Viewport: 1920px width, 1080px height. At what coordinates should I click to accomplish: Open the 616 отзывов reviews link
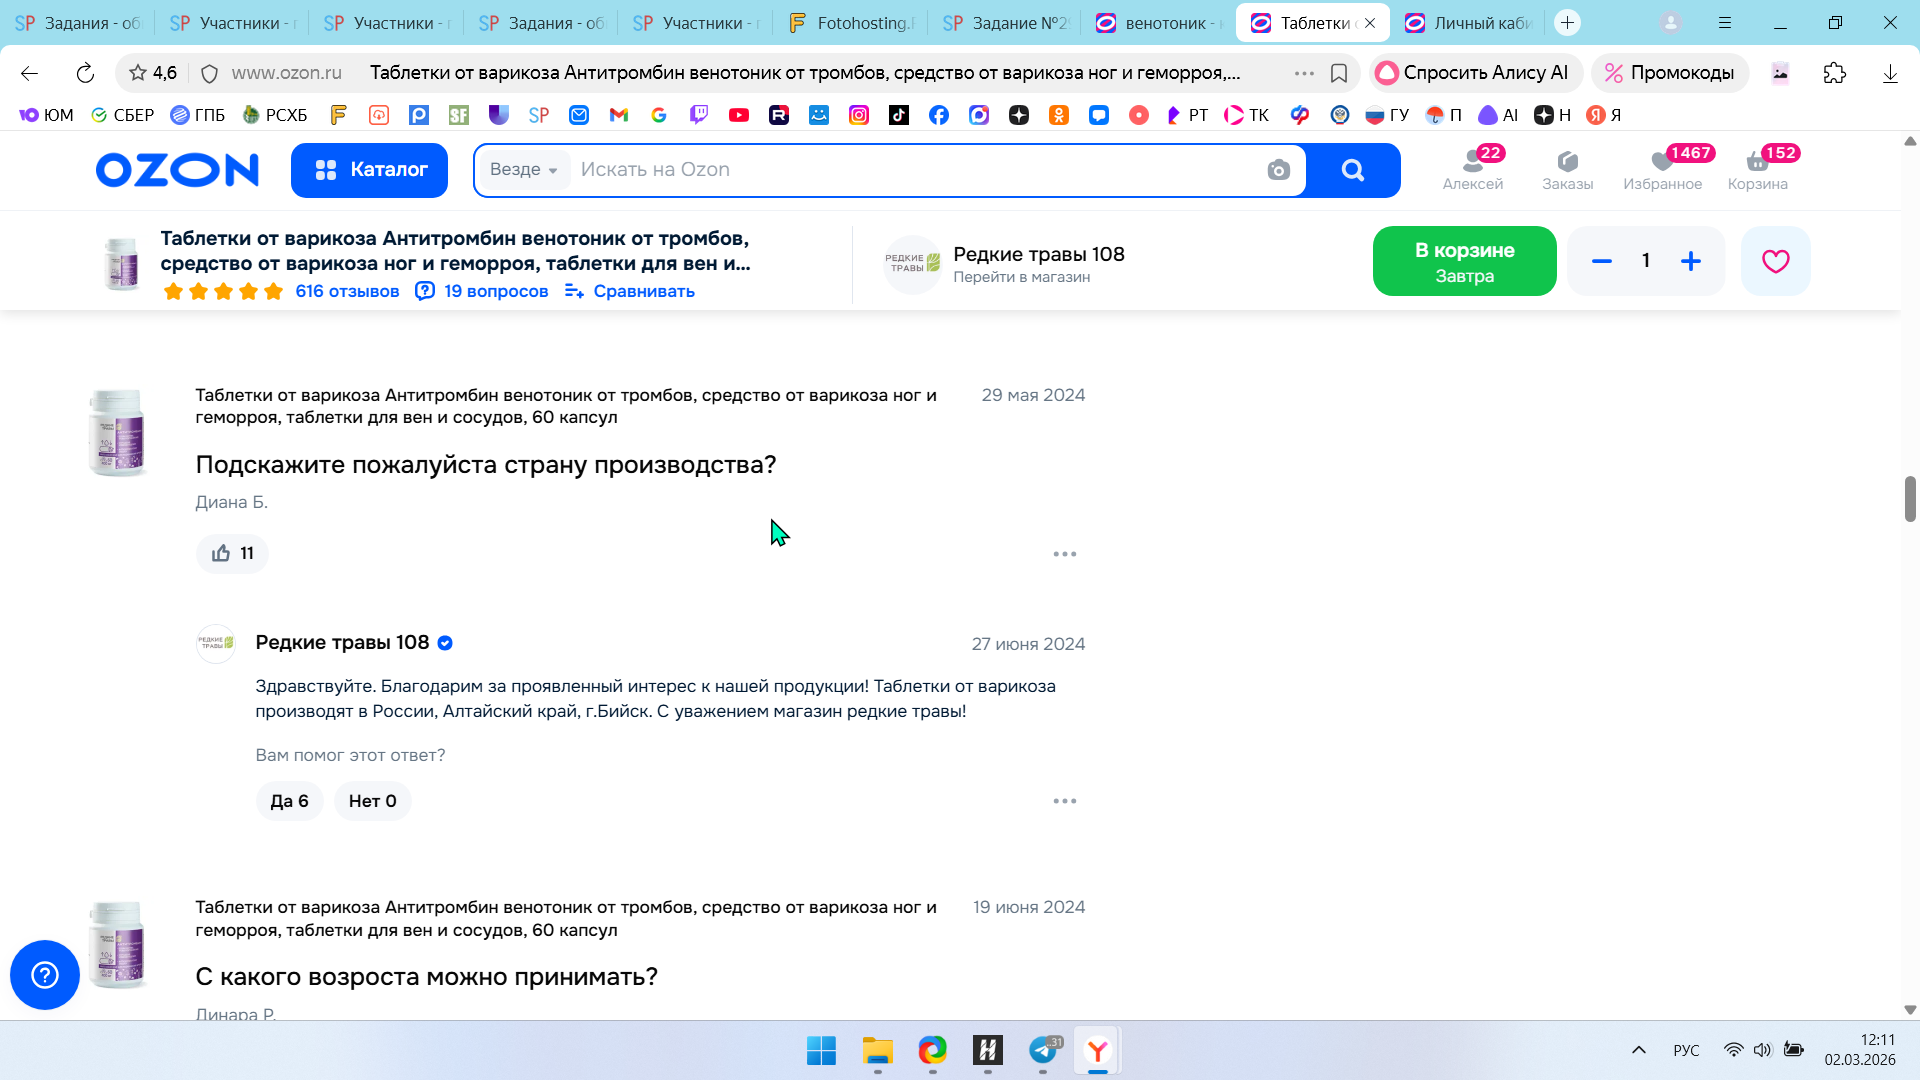(346, 291)
